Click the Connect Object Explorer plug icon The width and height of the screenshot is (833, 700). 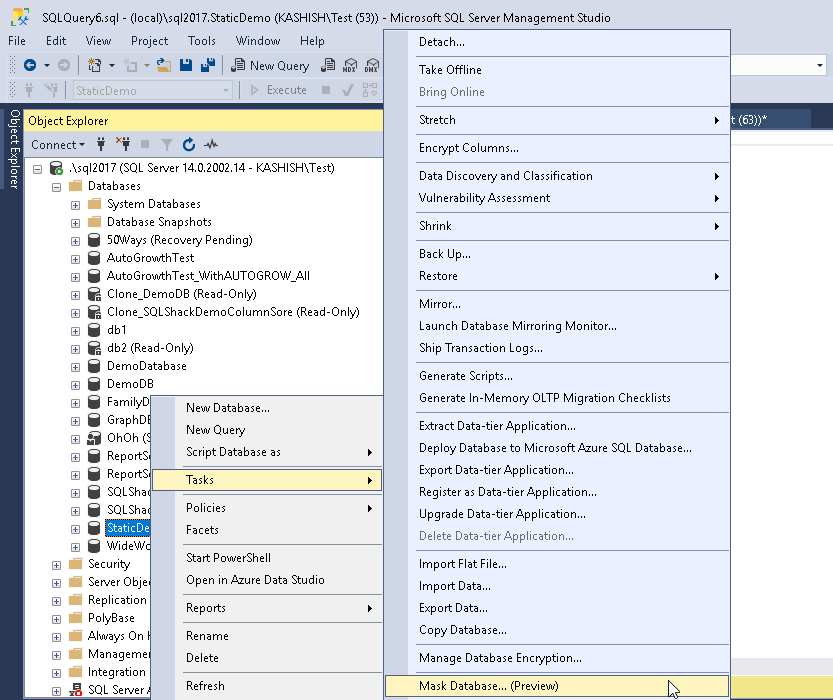(x=101, y=145)
